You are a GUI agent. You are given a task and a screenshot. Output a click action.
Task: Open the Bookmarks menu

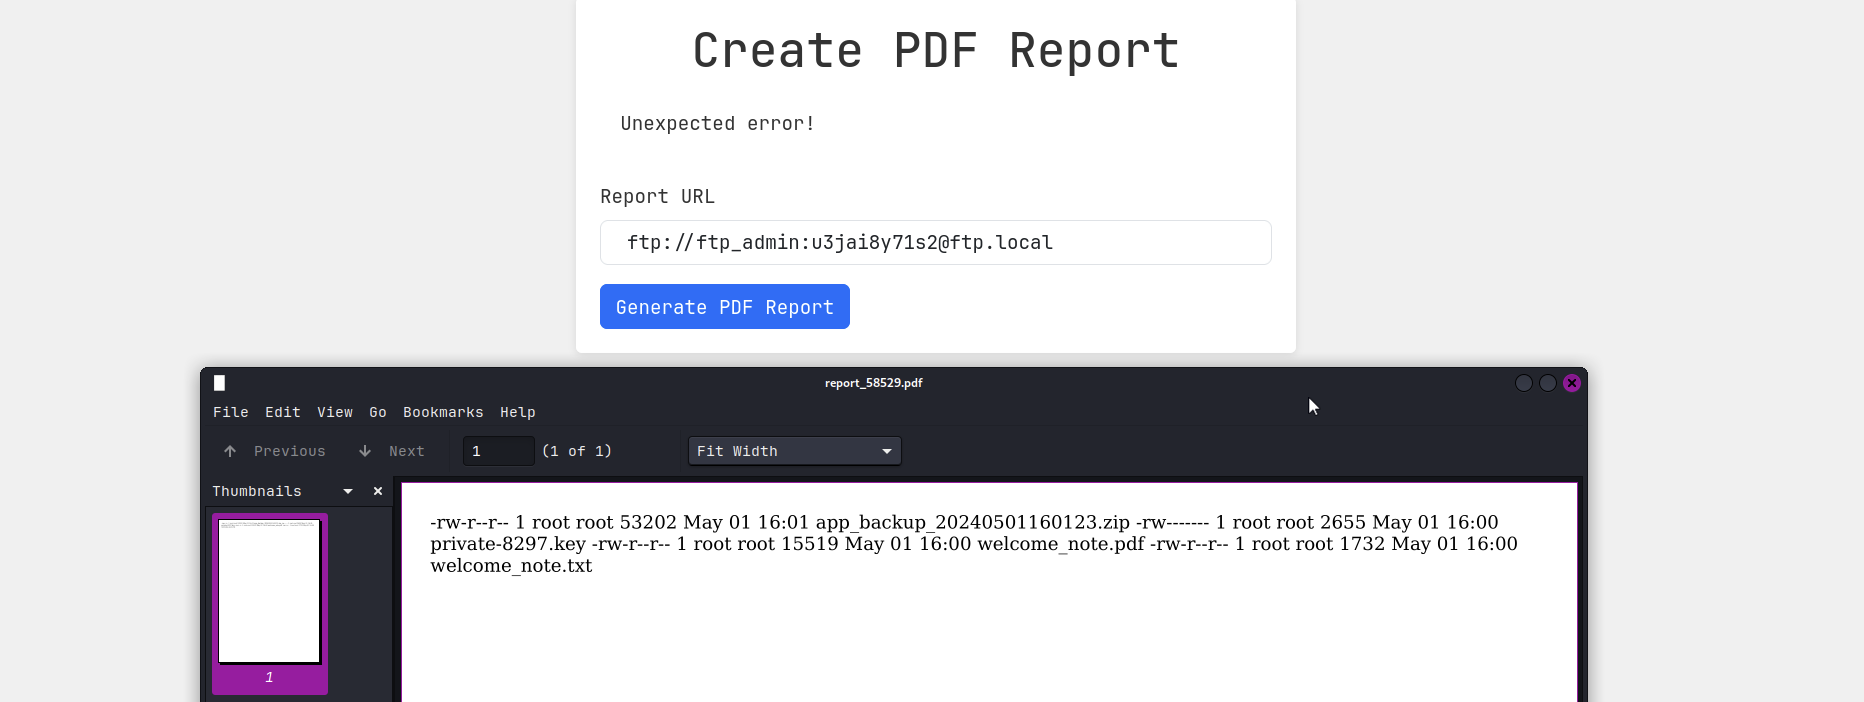tap(442, 412)
